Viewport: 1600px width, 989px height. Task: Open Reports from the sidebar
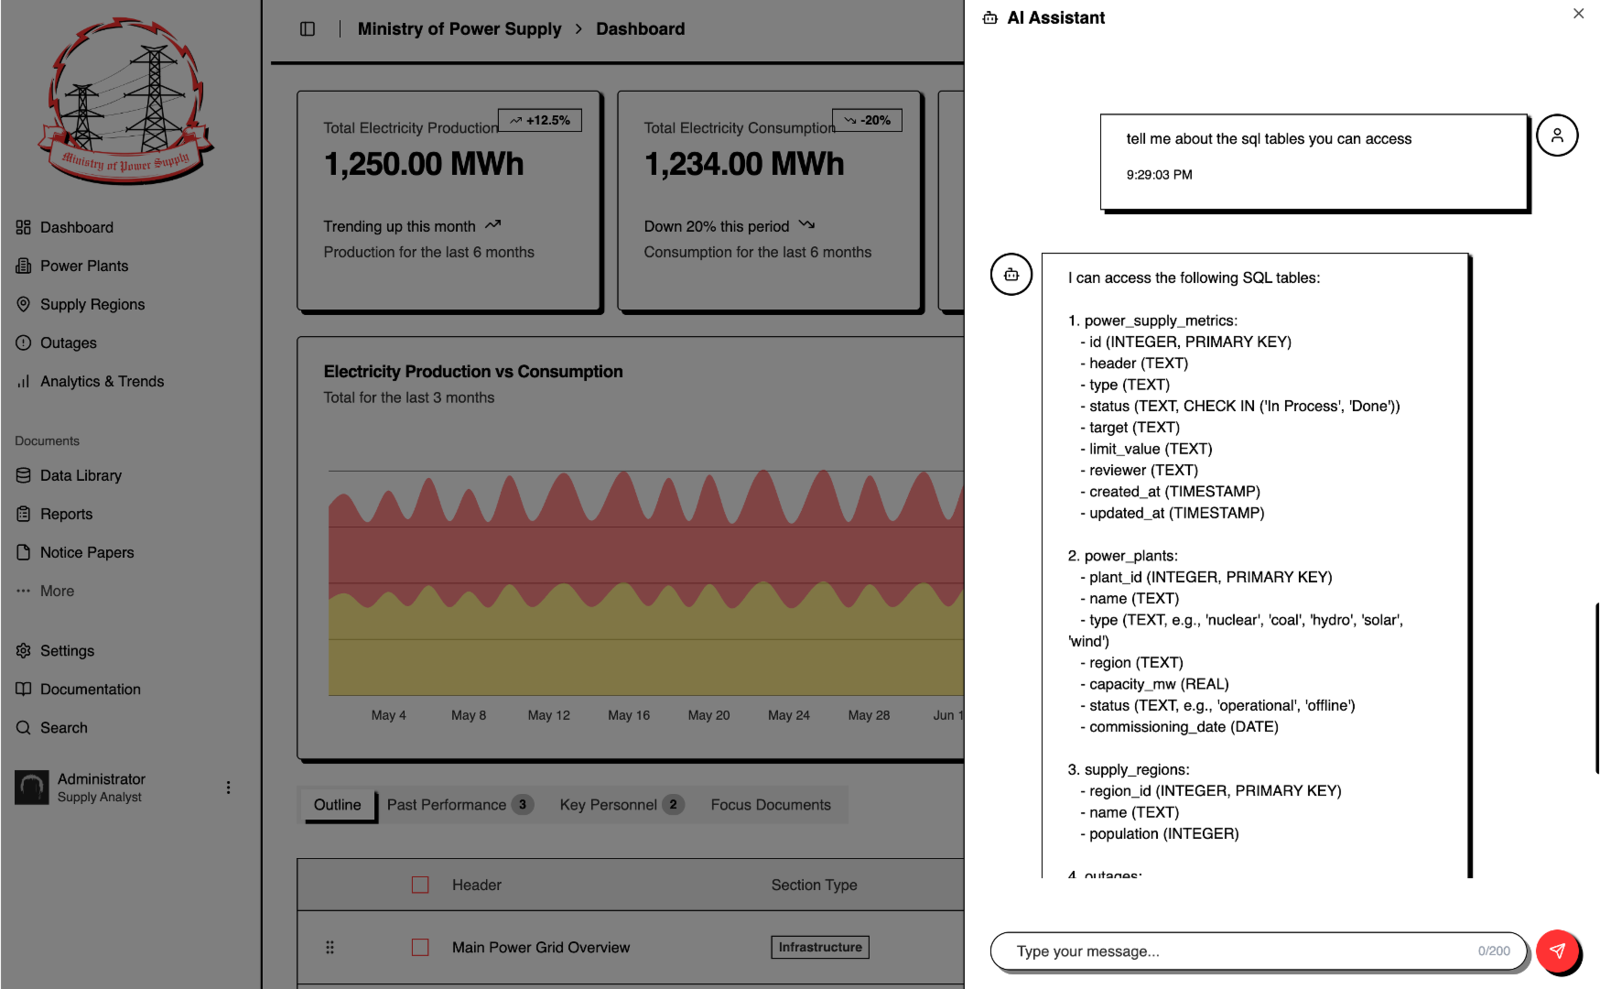coord(66,514)
